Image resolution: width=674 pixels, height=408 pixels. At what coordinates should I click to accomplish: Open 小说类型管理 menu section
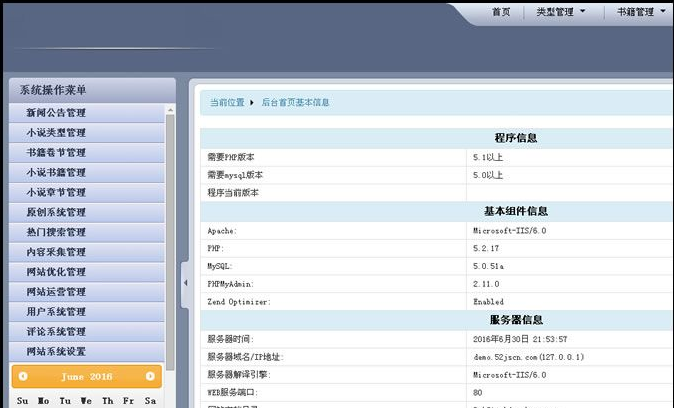56,133
